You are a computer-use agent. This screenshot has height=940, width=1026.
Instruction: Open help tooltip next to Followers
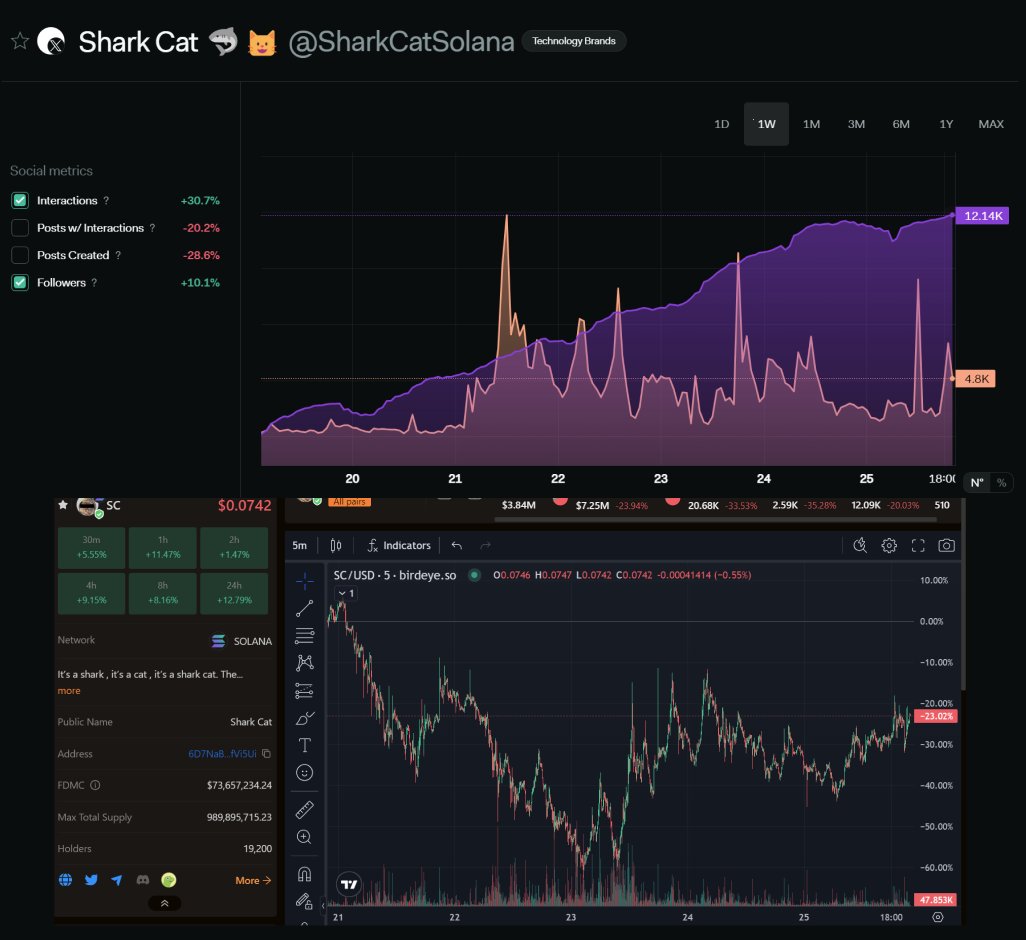94,283
